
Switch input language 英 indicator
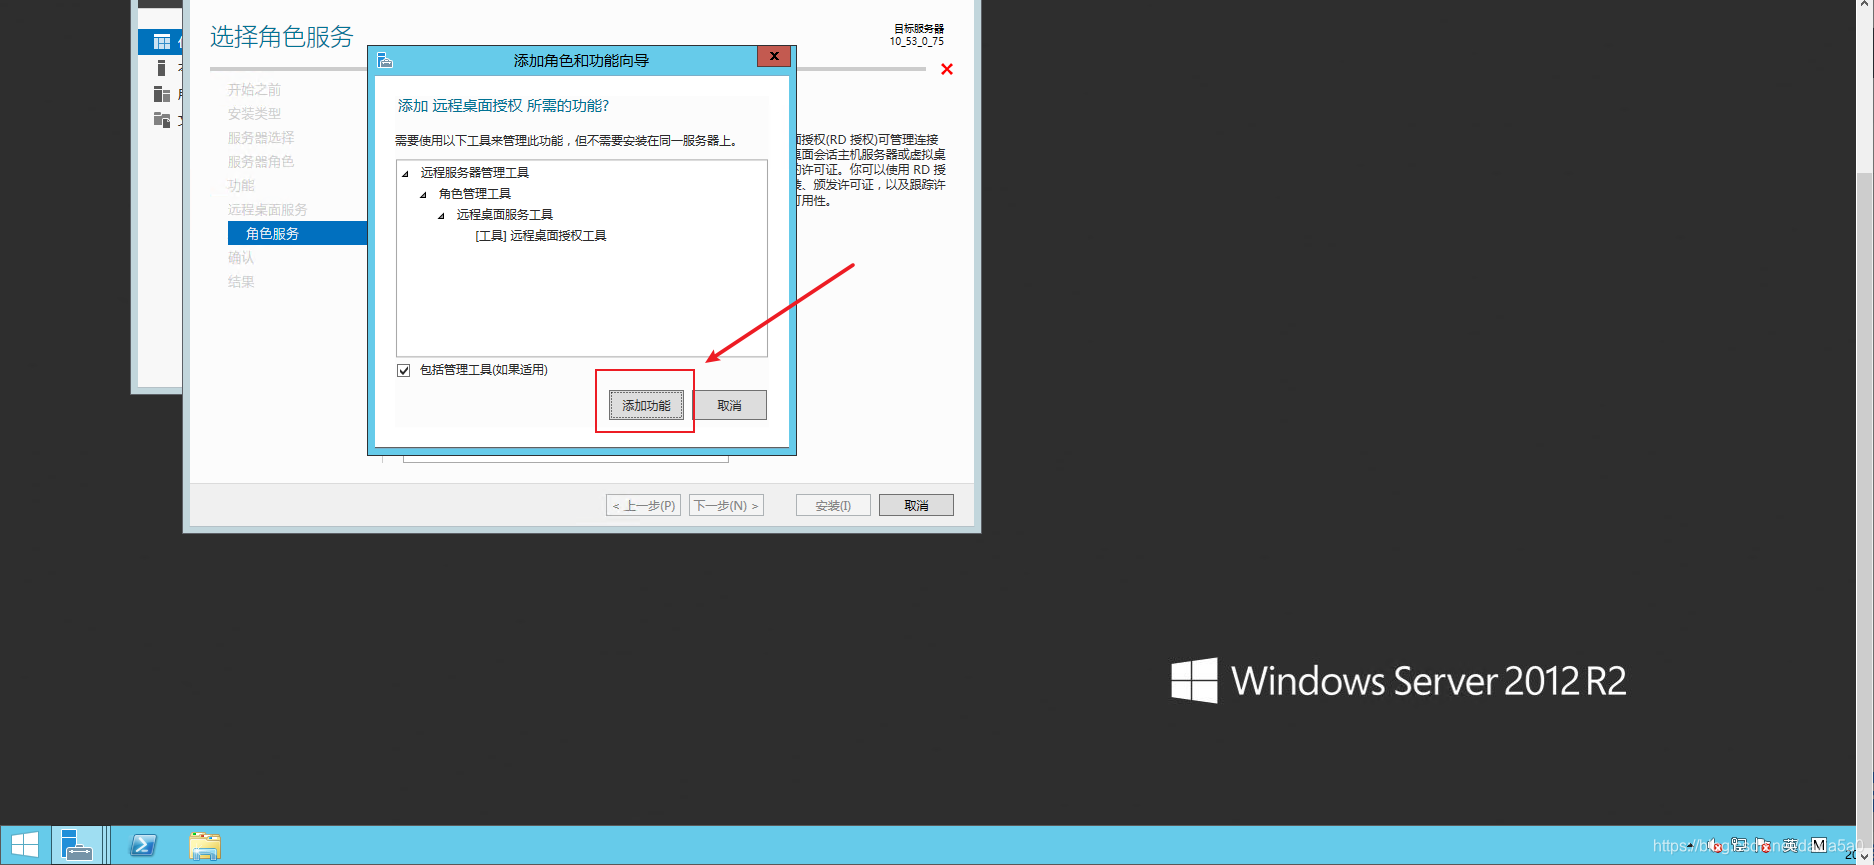1791,845
